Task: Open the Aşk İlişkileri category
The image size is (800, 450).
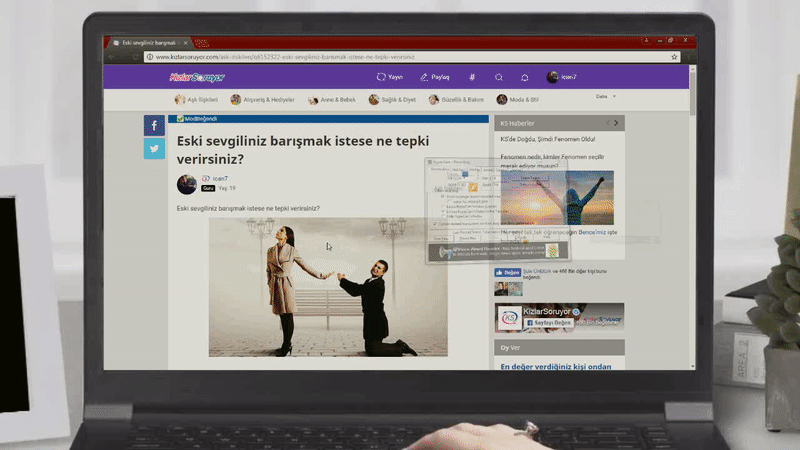Action: click(x=196, y=99)
